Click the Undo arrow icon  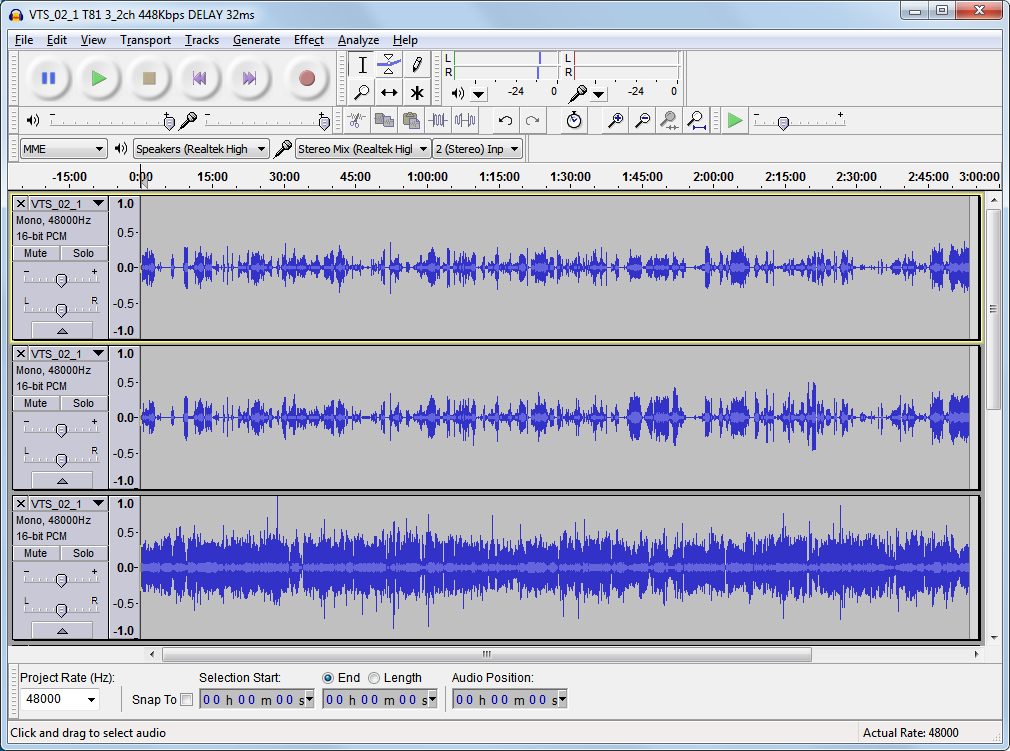coord(505,120)
